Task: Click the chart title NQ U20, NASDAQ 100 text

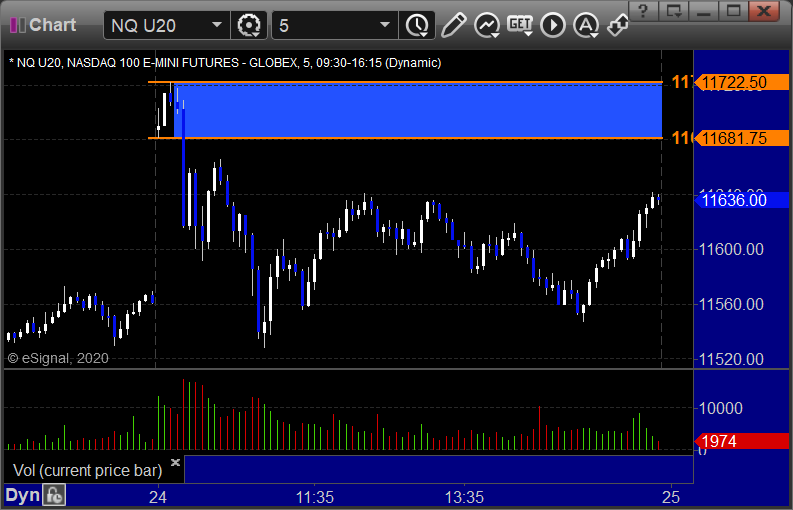Action: pyautogui.click(x=225, y=63)
